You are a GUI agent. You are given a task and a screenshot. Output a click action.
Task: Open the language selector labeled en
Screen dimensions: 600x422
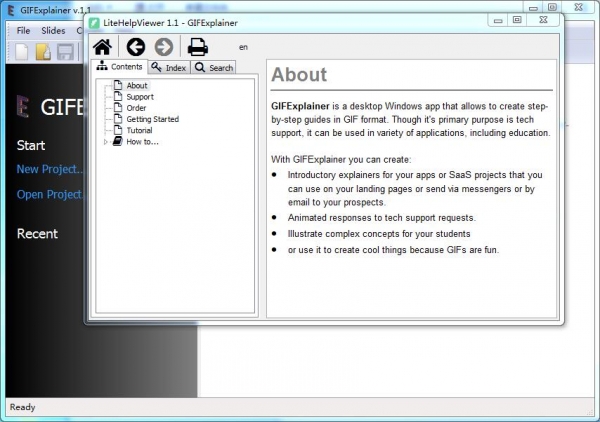pyautogui.click(x=244, y=47)
